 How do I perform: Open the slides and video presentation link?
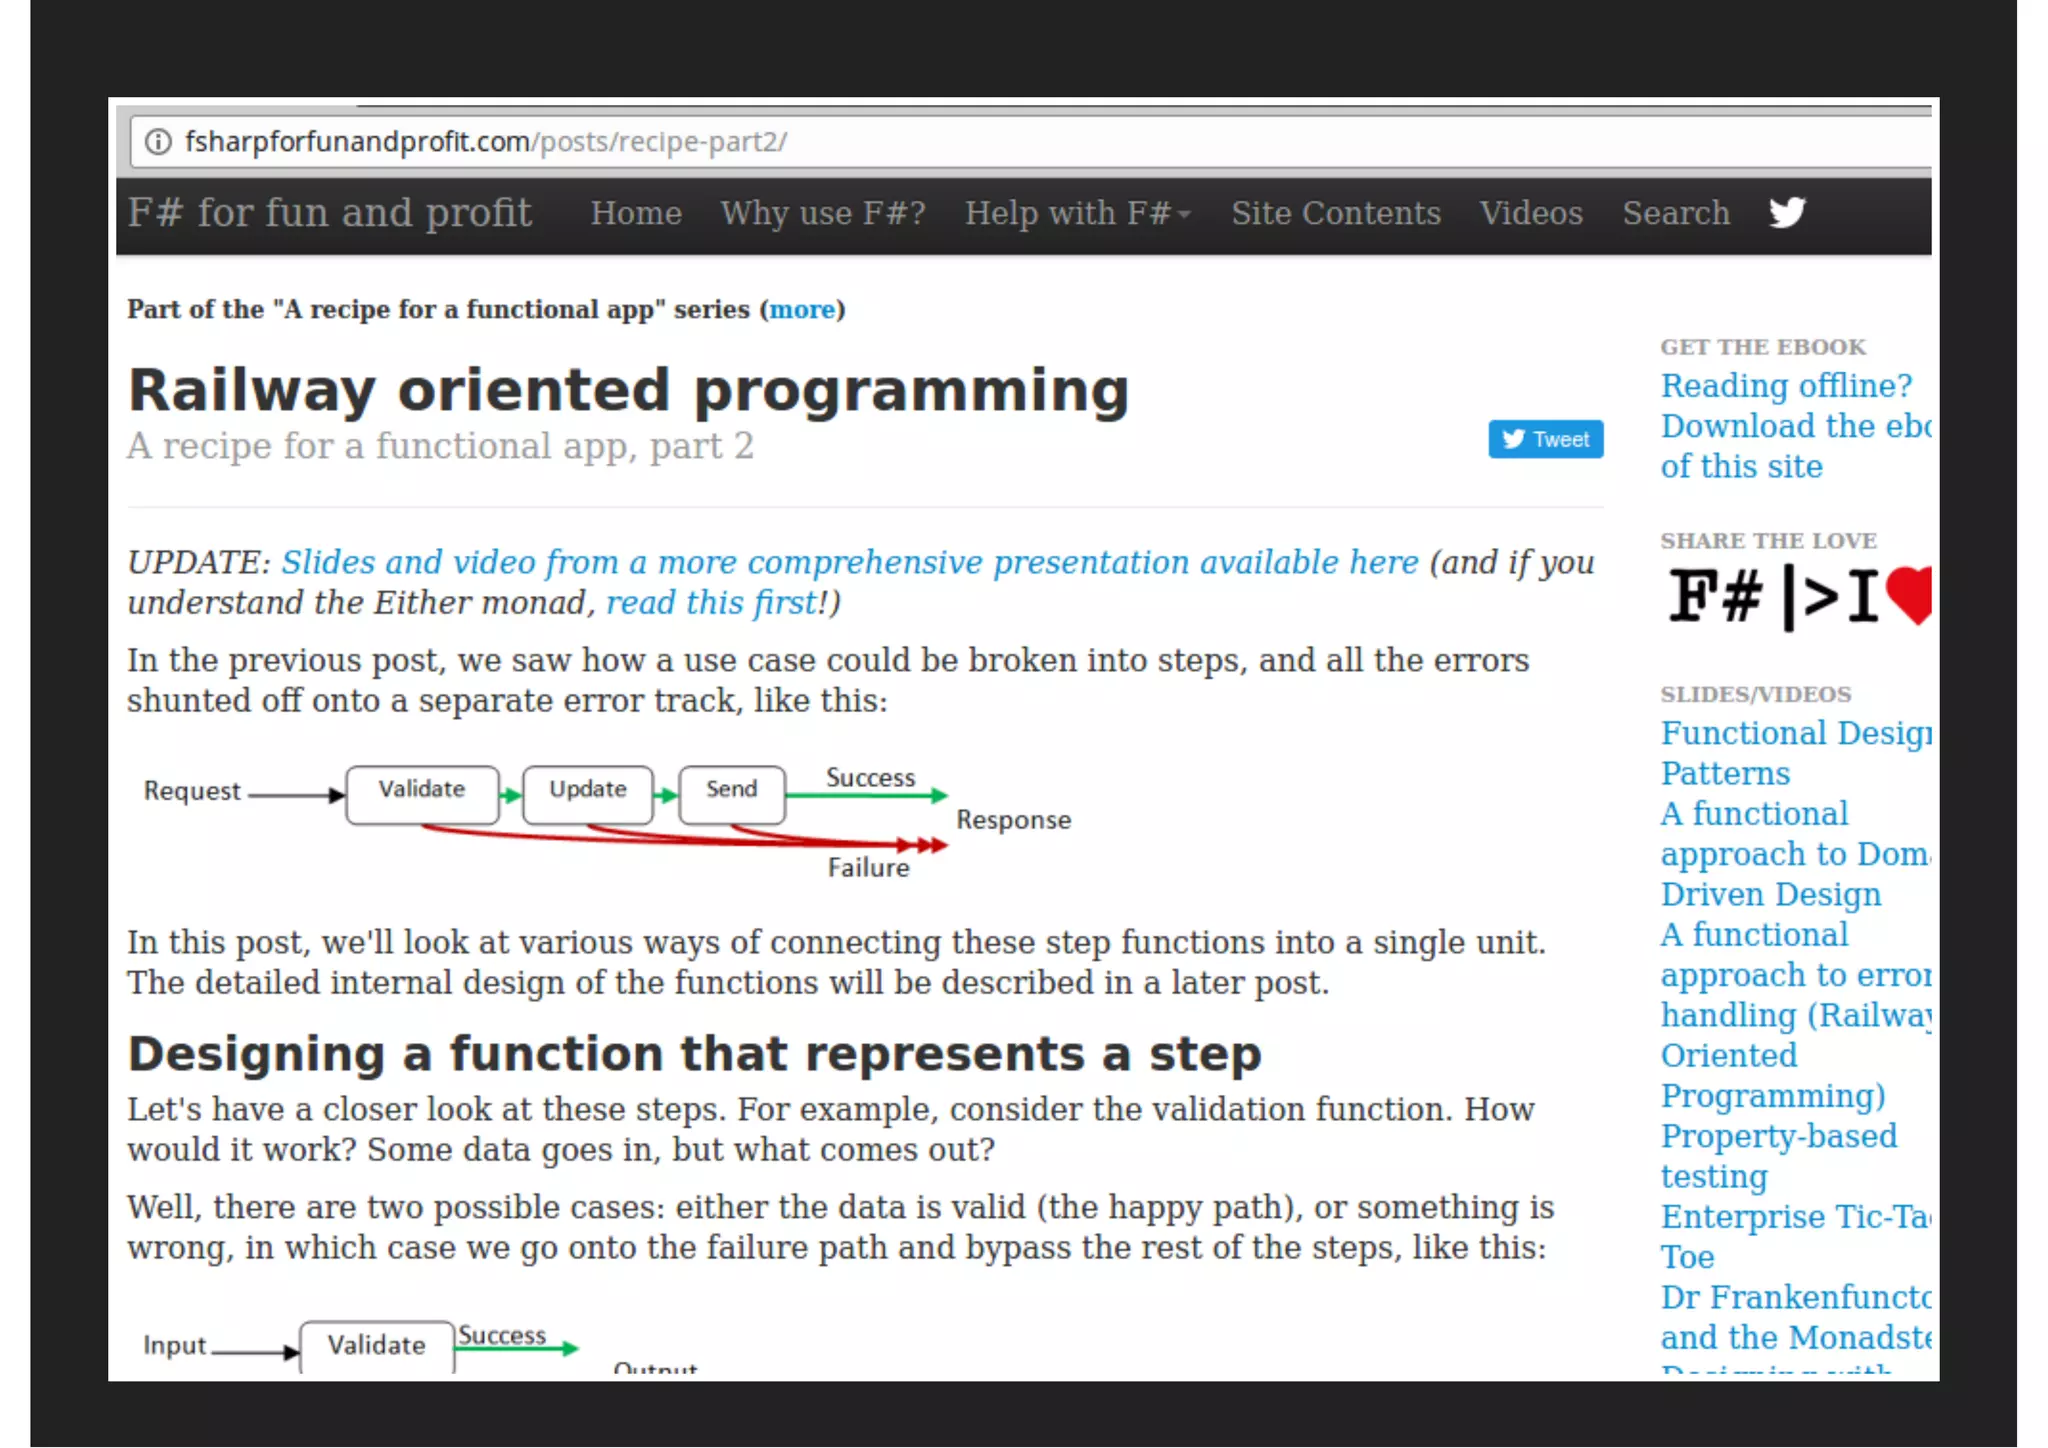849,562
